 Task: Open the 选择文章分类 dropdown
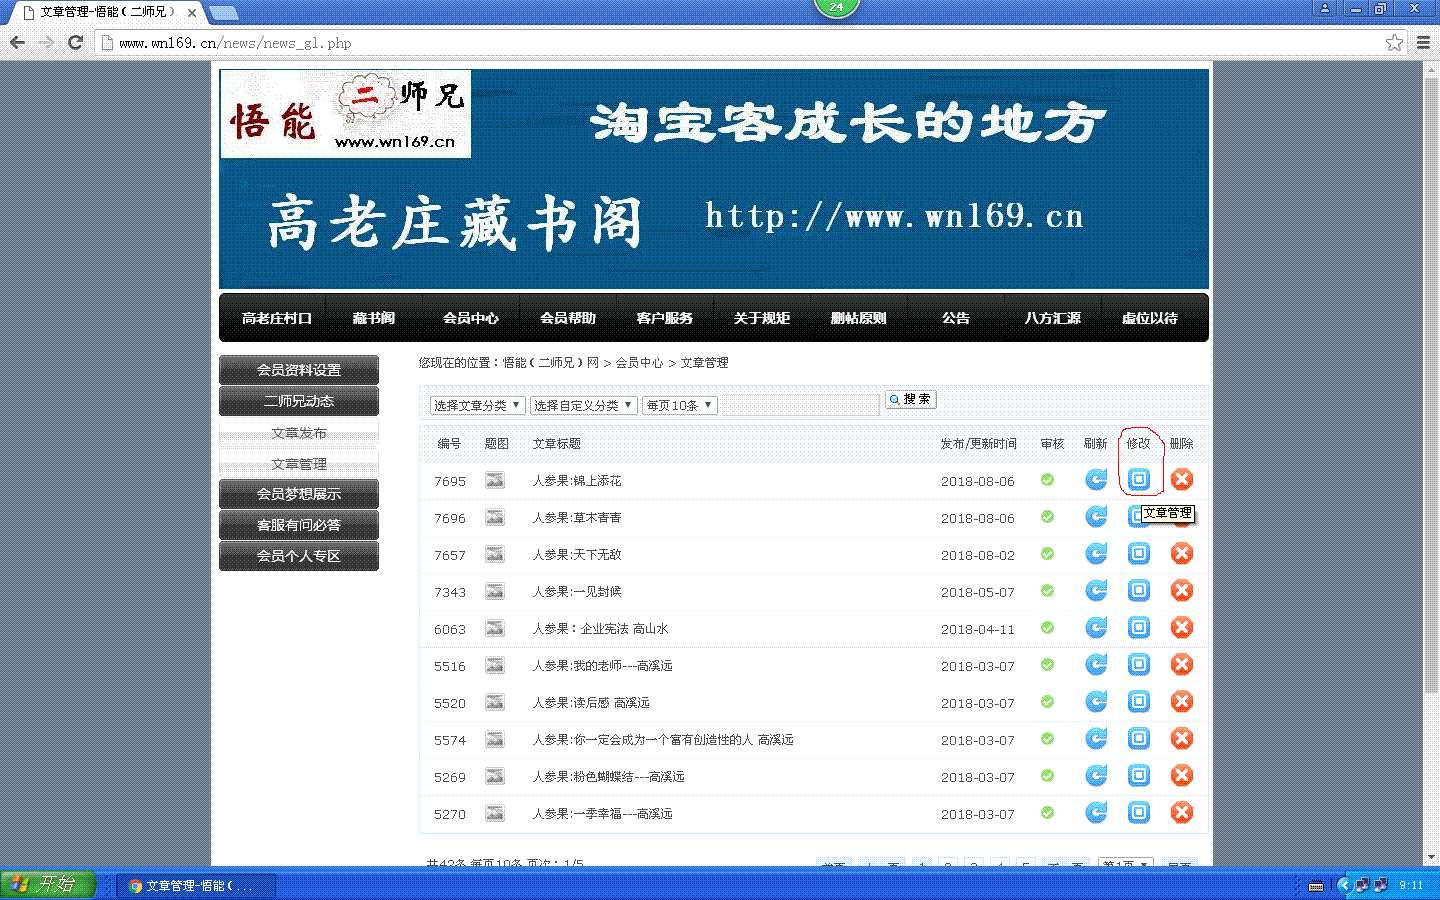tap(477, 405)
